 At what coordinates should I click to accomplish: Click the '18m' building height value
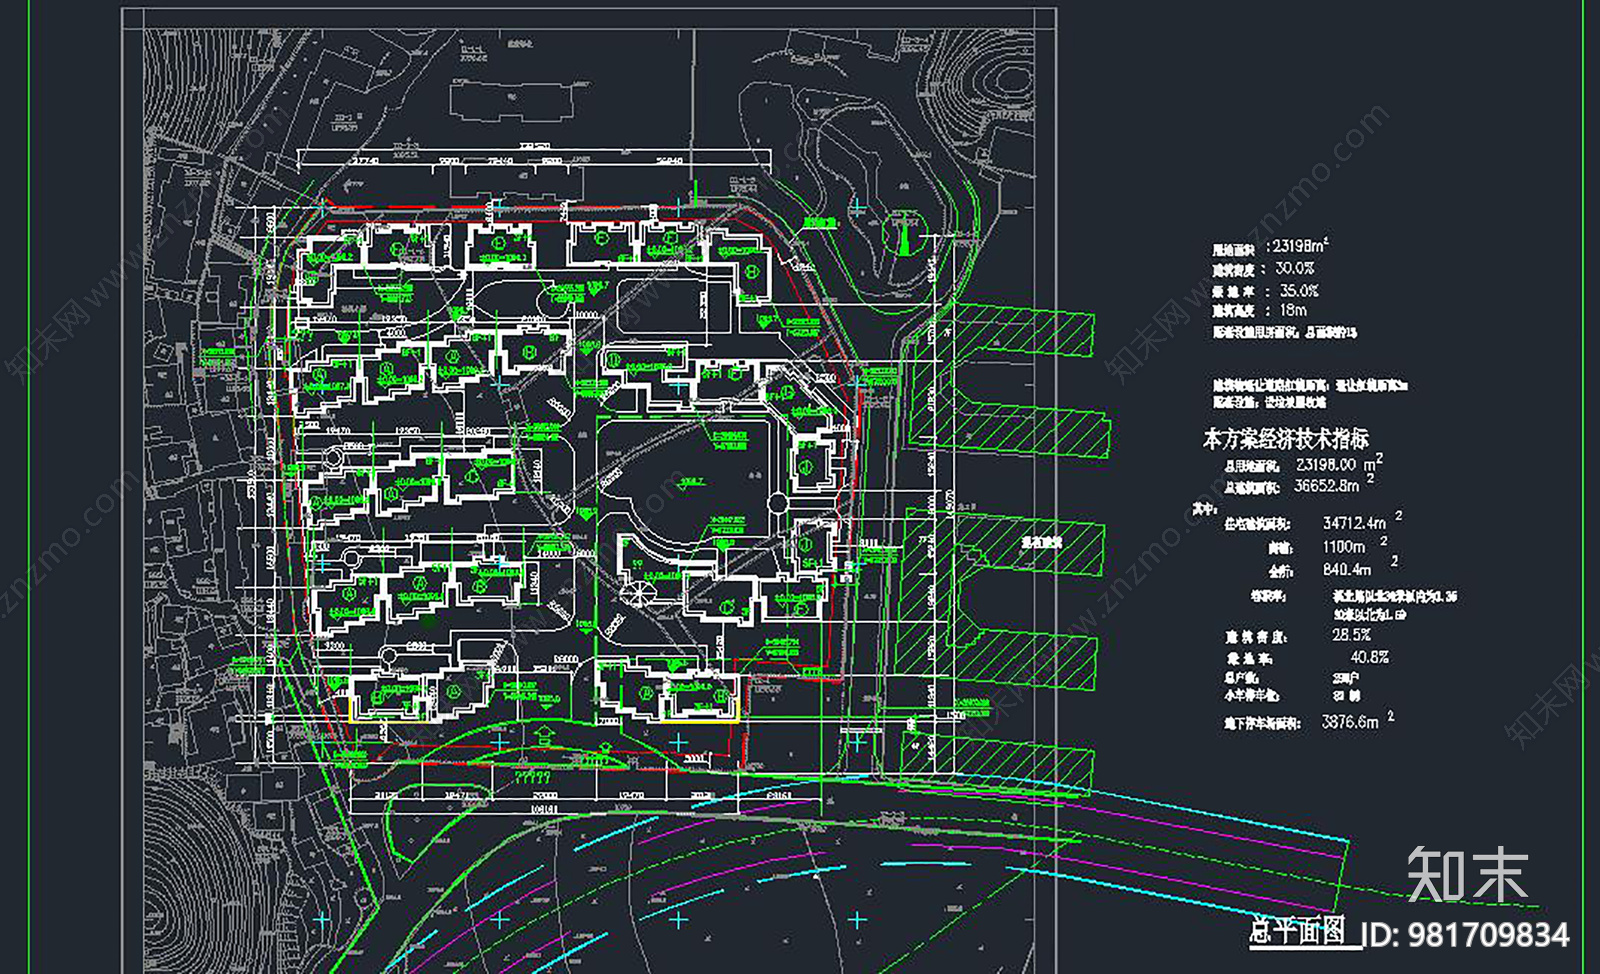[1293, 311]
